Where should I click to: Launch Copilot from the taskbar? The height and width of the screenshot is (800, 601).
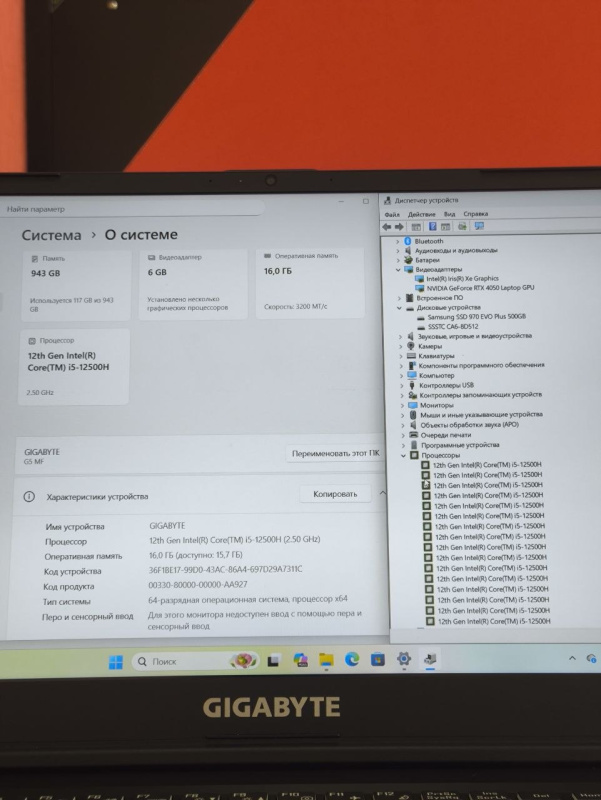click(300, 661)
